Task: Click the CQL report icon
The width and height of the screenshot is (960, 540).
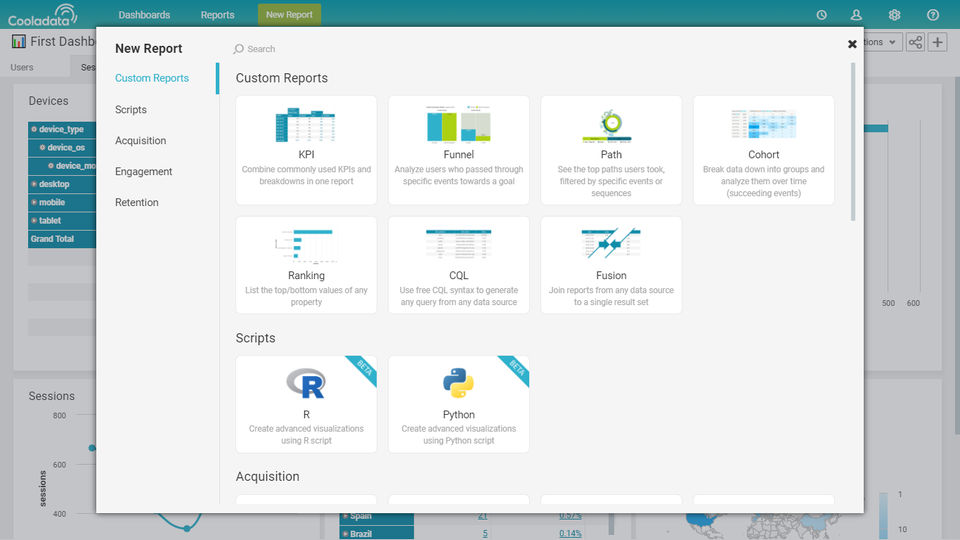Action: [459, 244]
